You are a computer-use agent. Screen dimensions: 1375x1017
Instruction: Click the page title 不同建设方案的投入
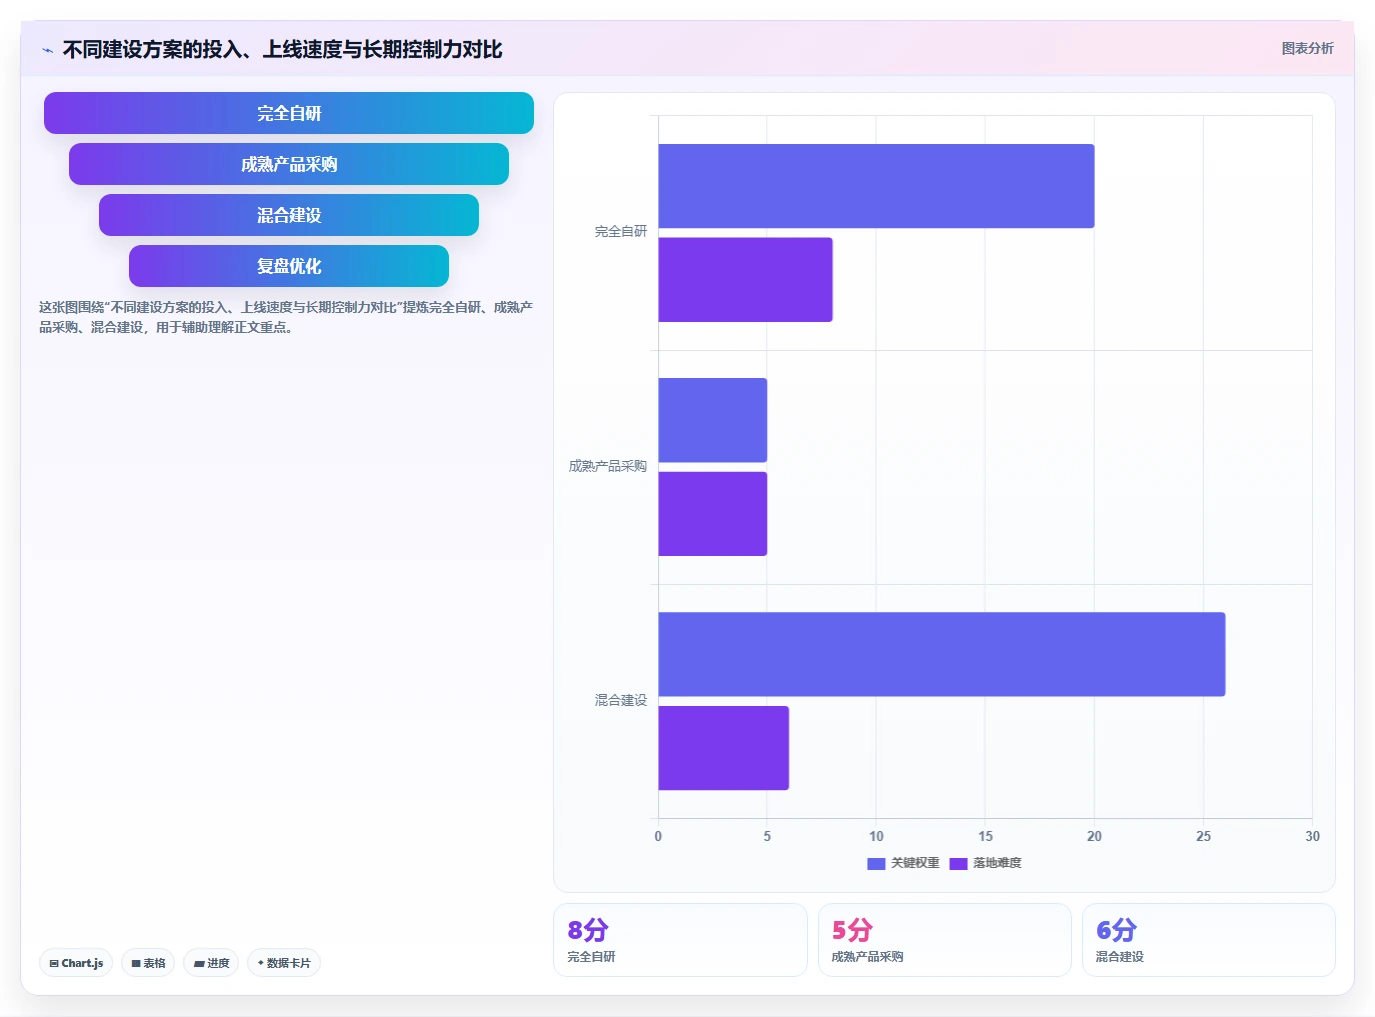tap(282, 49)
